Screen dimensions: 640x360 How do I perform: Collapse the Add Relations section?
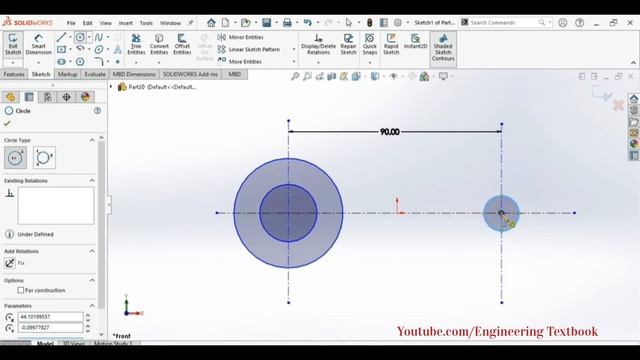(x=92, y=251)
